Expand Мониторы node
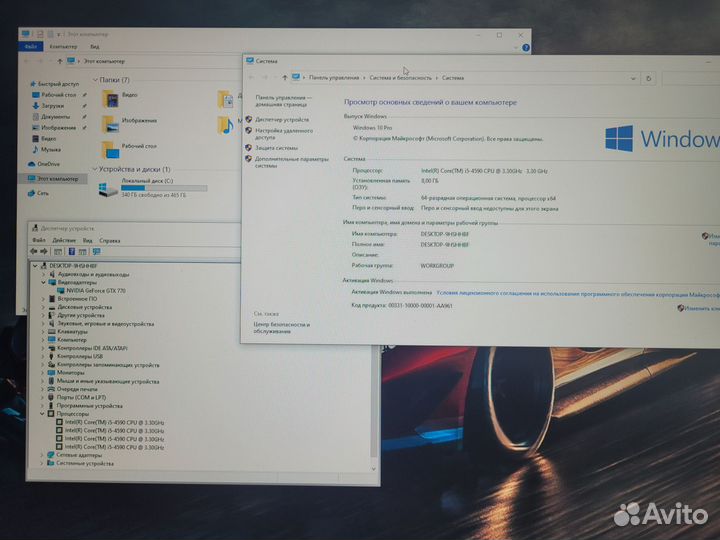This screenshot has height=540, width=720. pyautogui.click(x=44, y=373)
